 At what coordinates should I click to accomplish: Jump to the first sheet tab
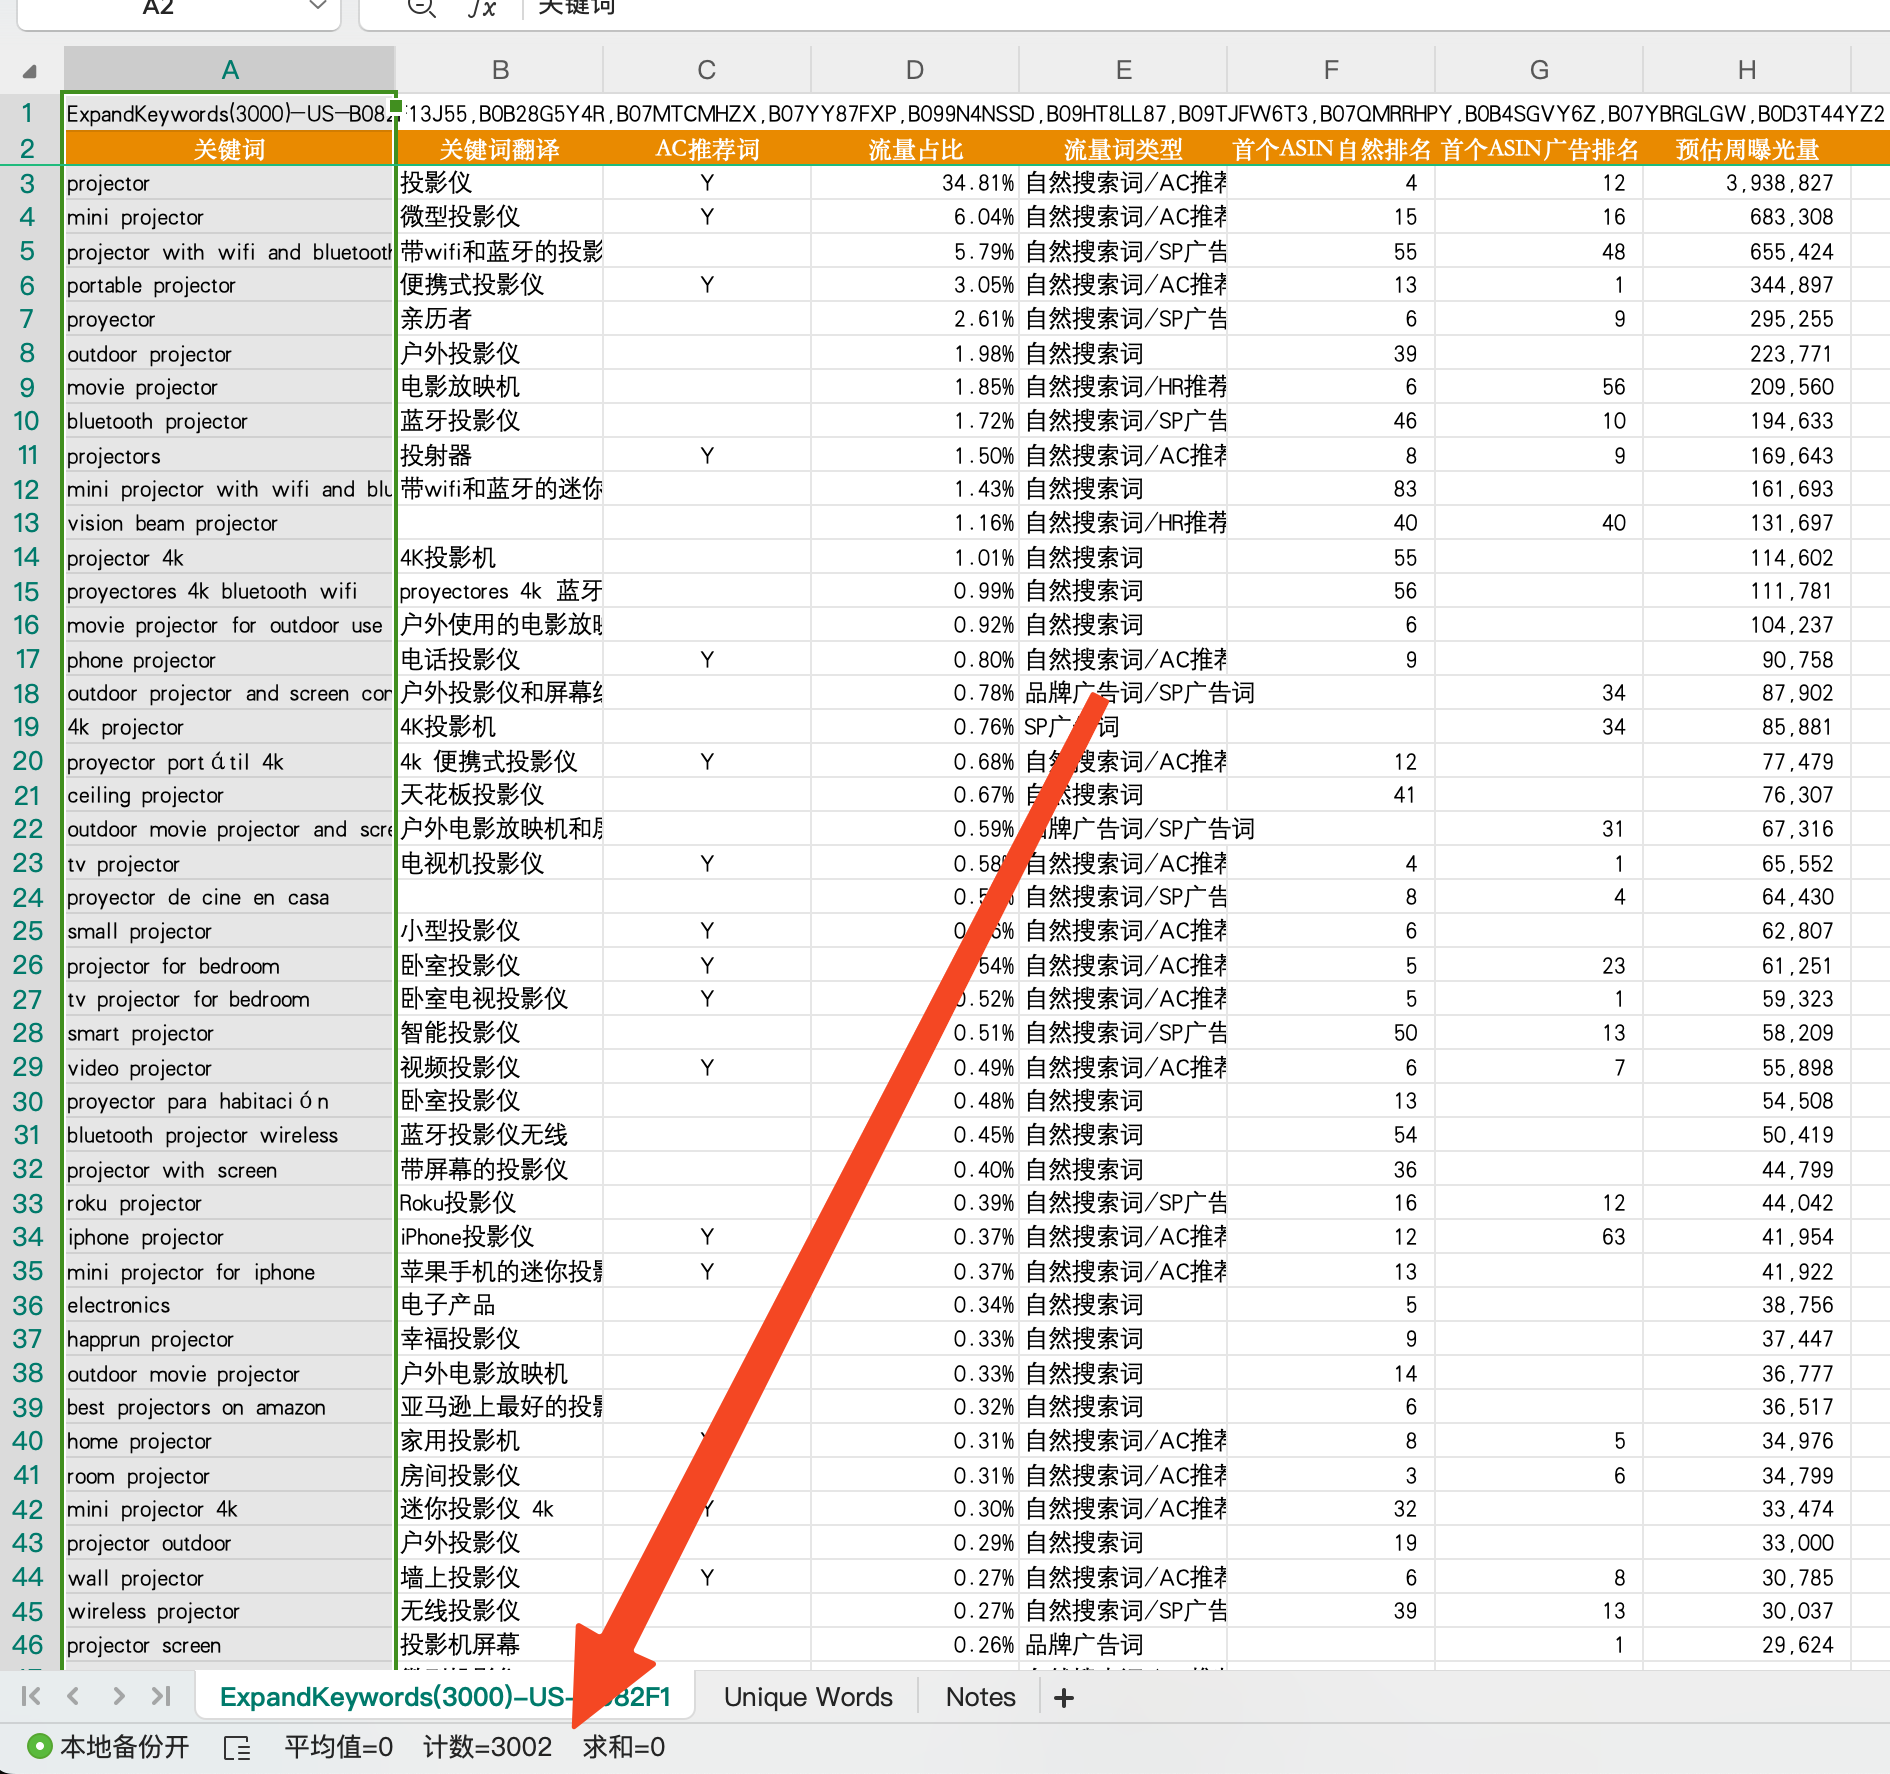31,1696
